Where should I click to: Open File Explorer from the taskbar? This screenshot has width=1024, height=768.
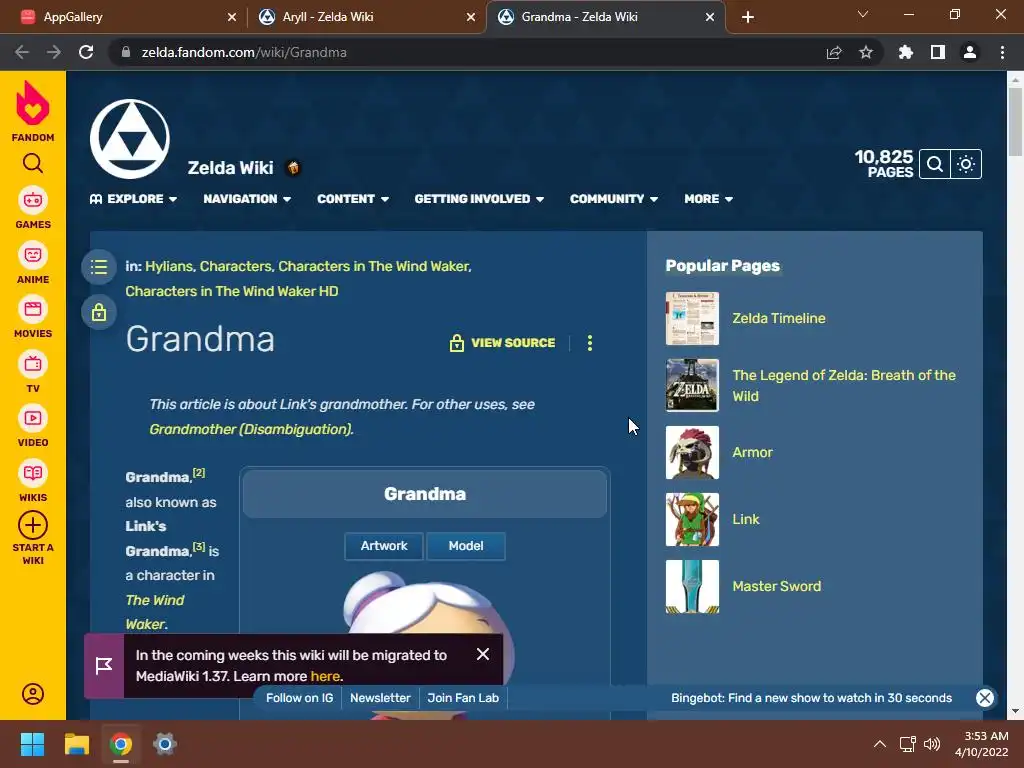click(x=76, y=744)
